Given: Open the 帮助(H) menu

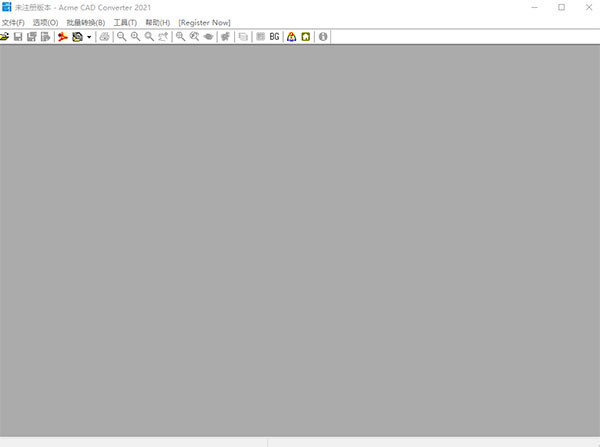Looking at the screenshot, I should [158, 22].
